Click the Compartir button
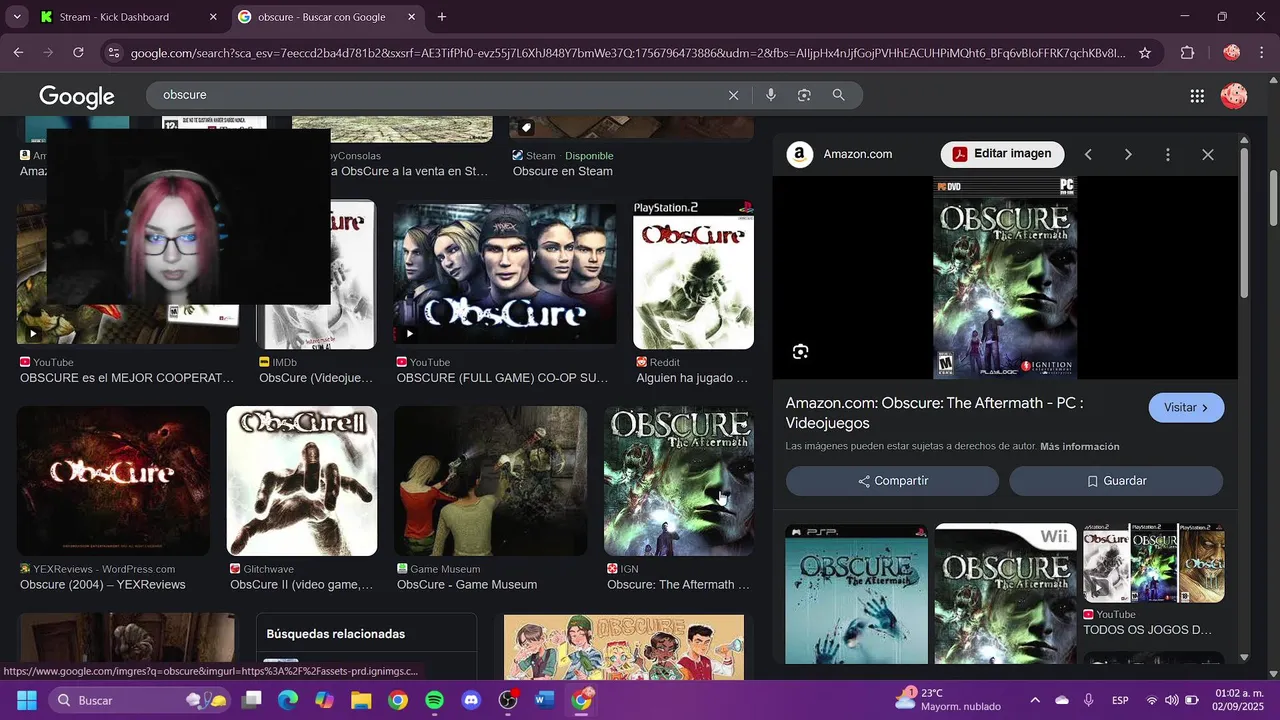The height and width of the screenshot is (720, 1280). 892,481
